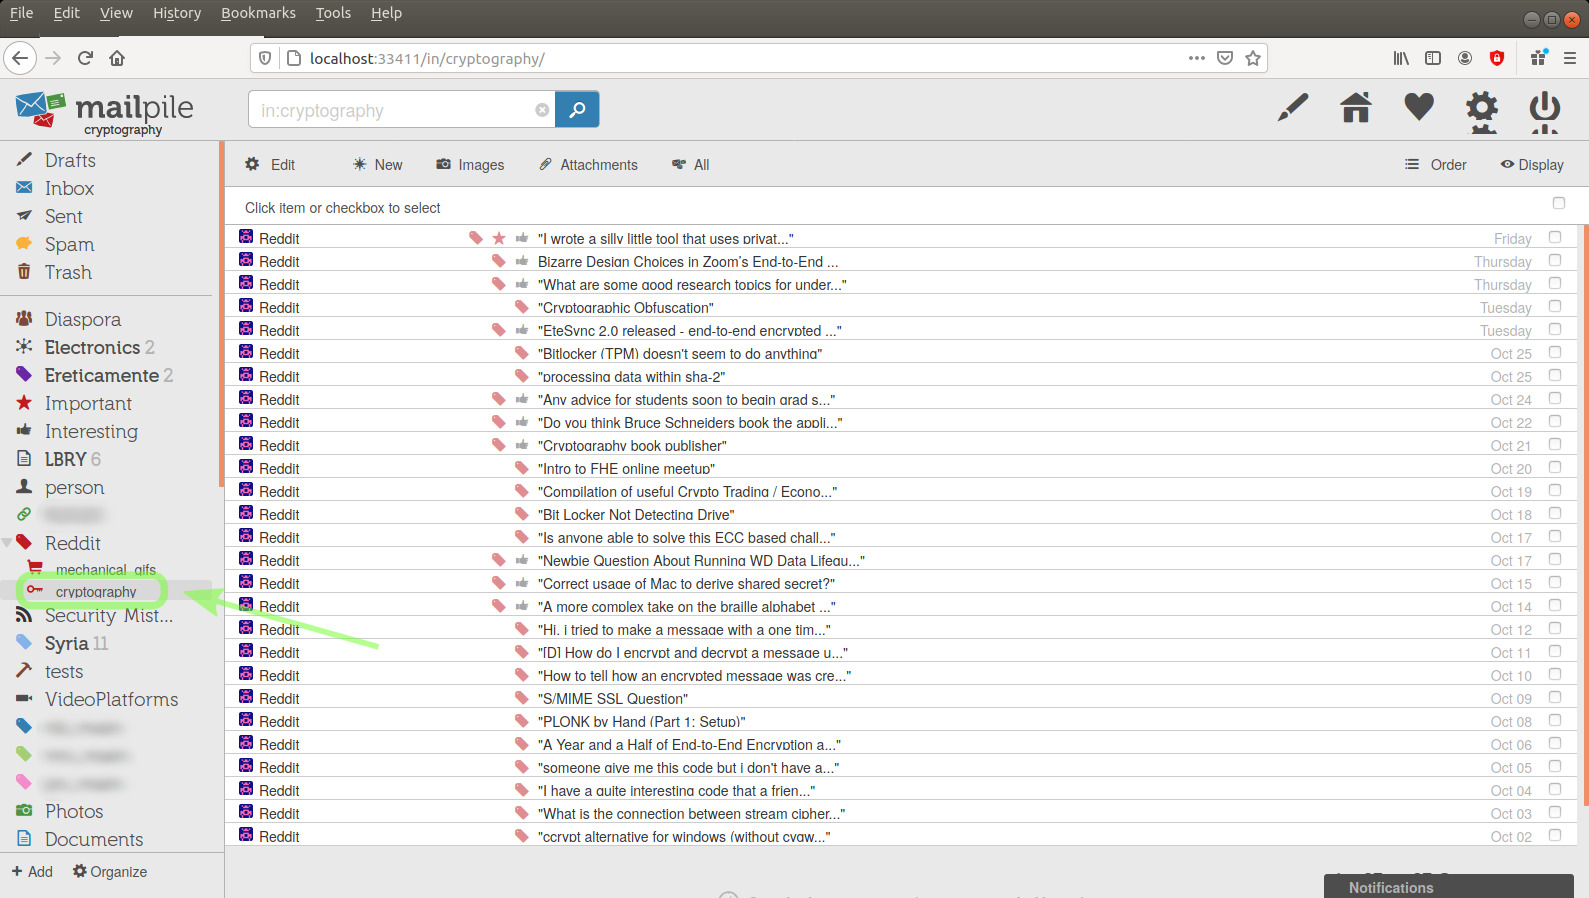The image size is (1589, 898).
Task: Open the Inbox folder
Action: tap(69, 188)
